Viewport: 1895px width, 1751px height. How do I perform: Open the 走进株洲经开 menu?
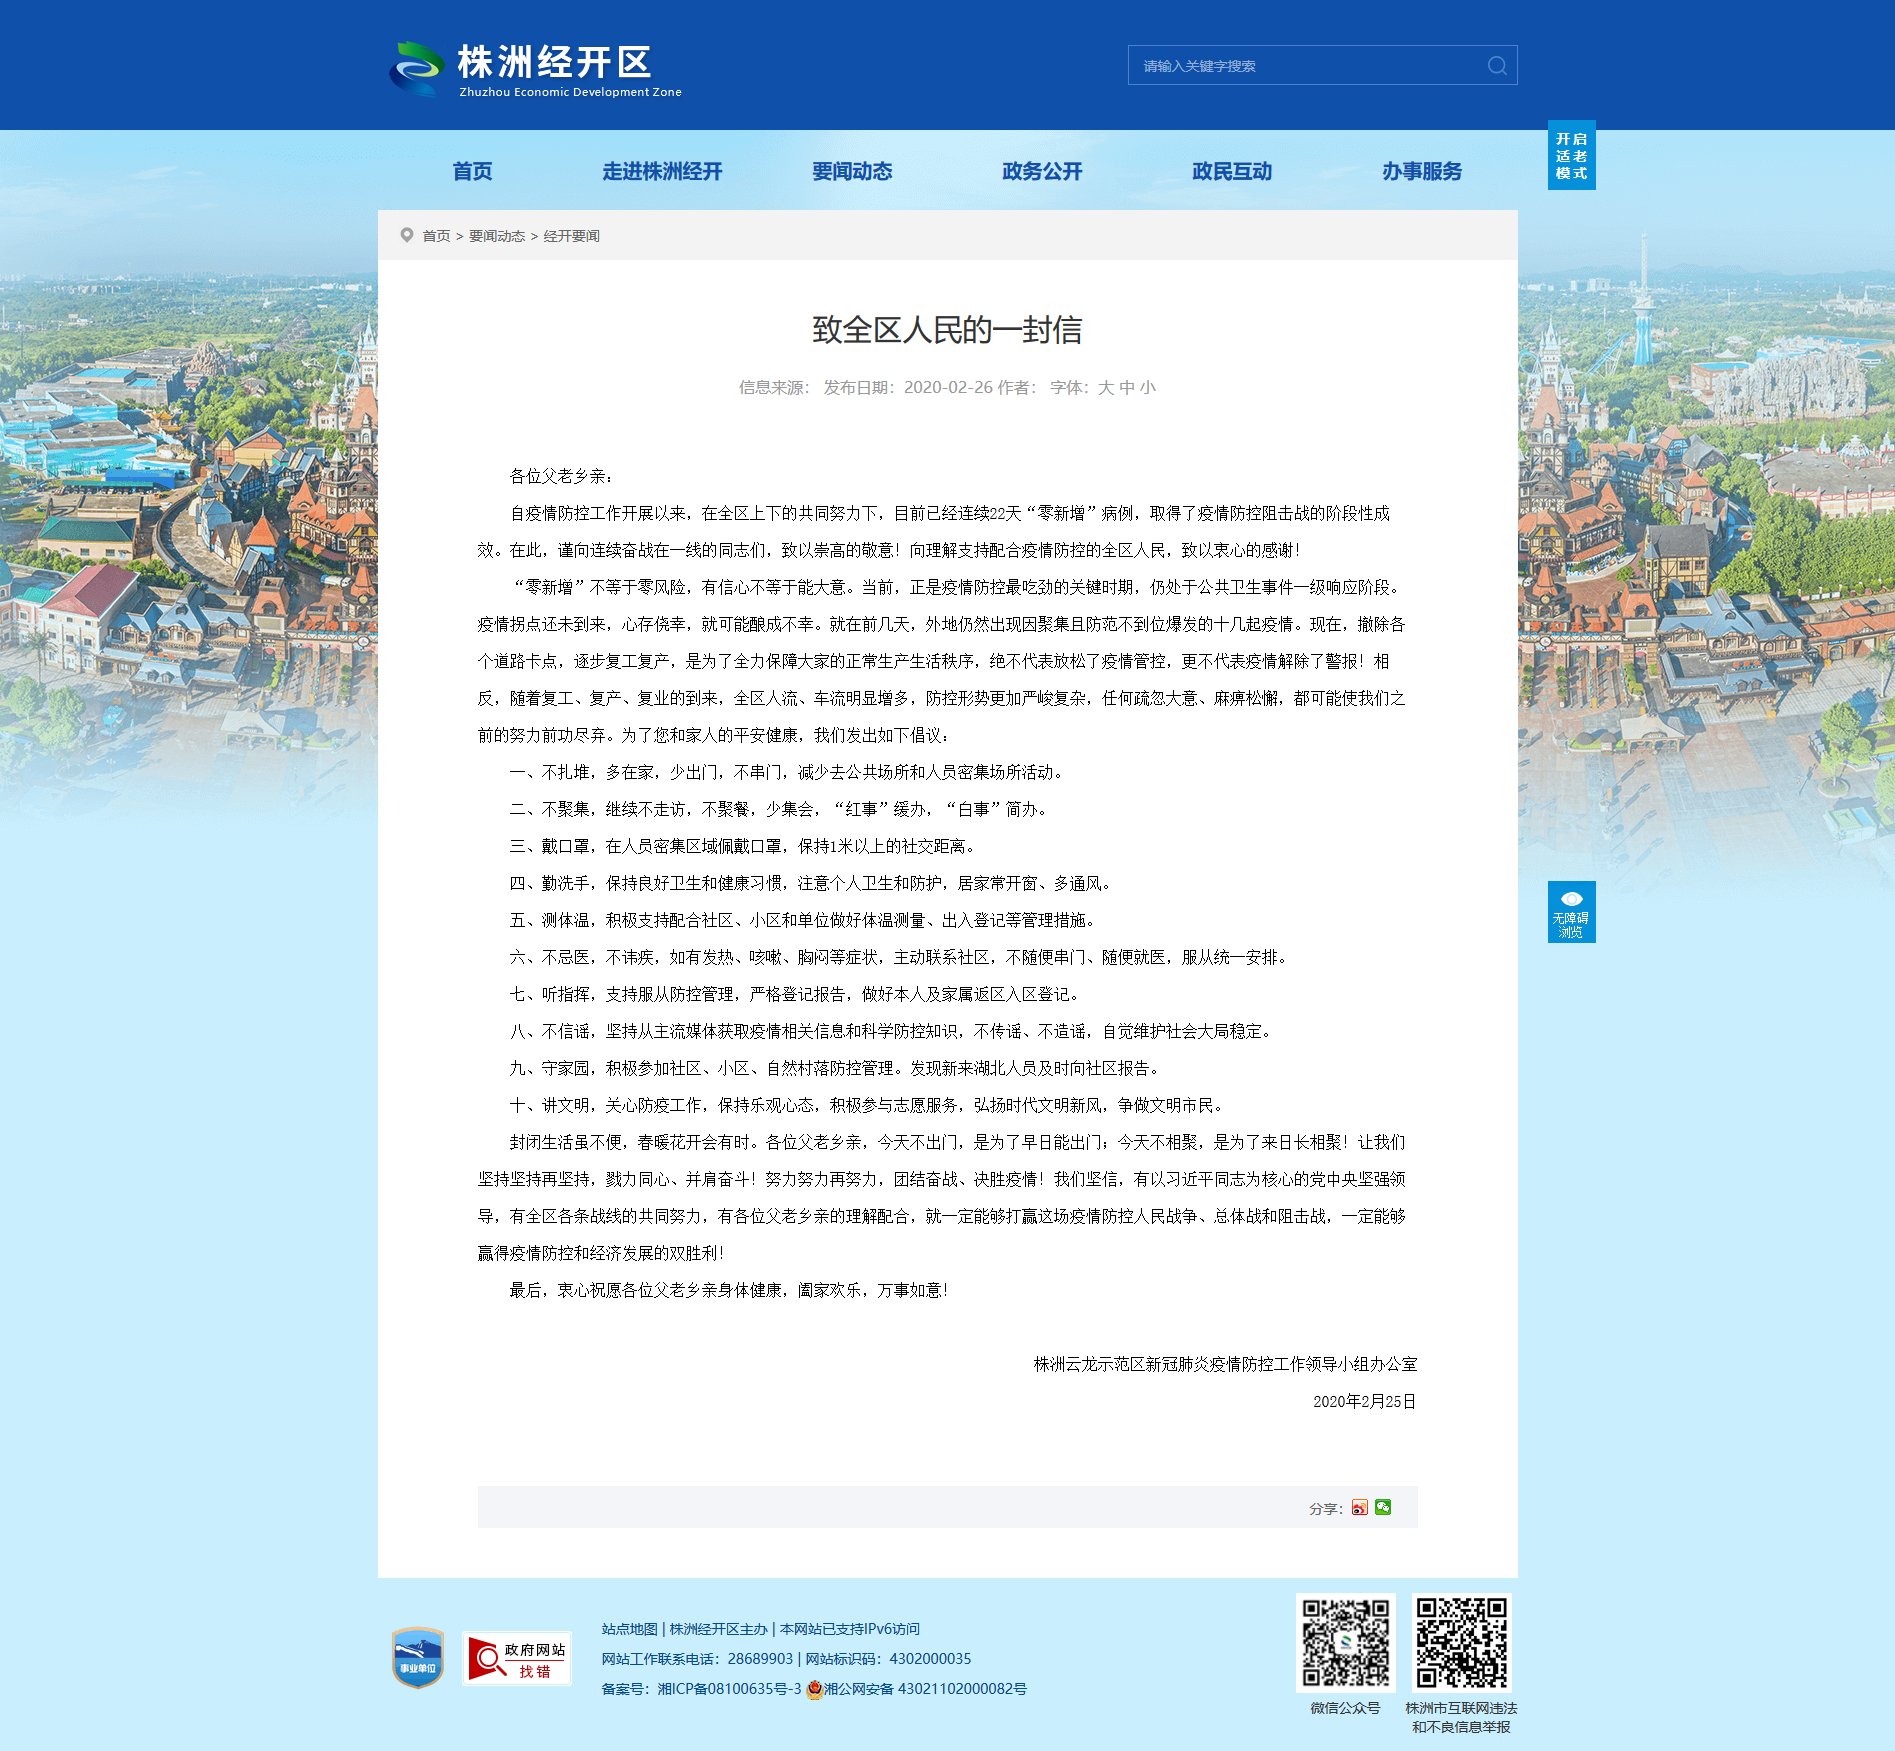click(662, 171)
